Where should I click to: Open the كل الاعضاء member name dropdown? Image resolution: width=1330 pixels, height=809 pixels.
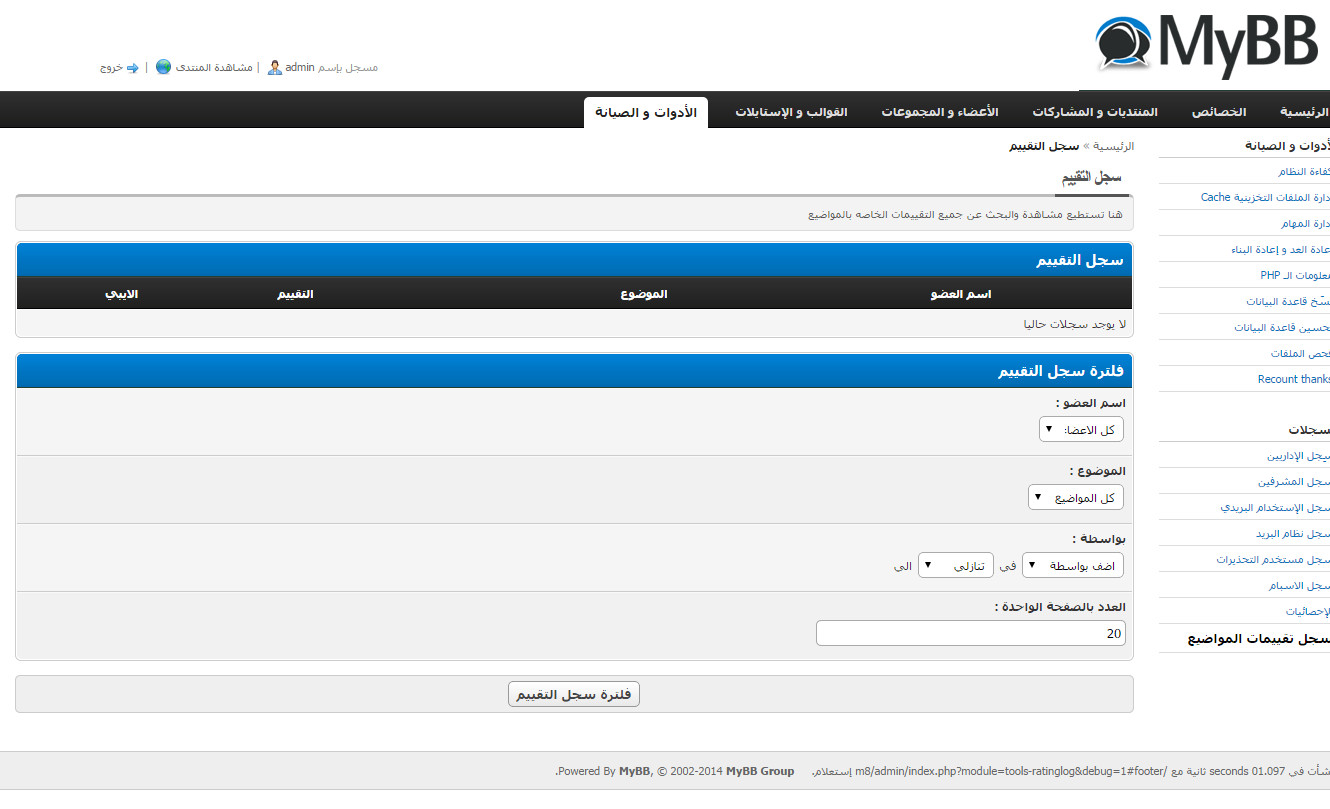(1081, 430)
